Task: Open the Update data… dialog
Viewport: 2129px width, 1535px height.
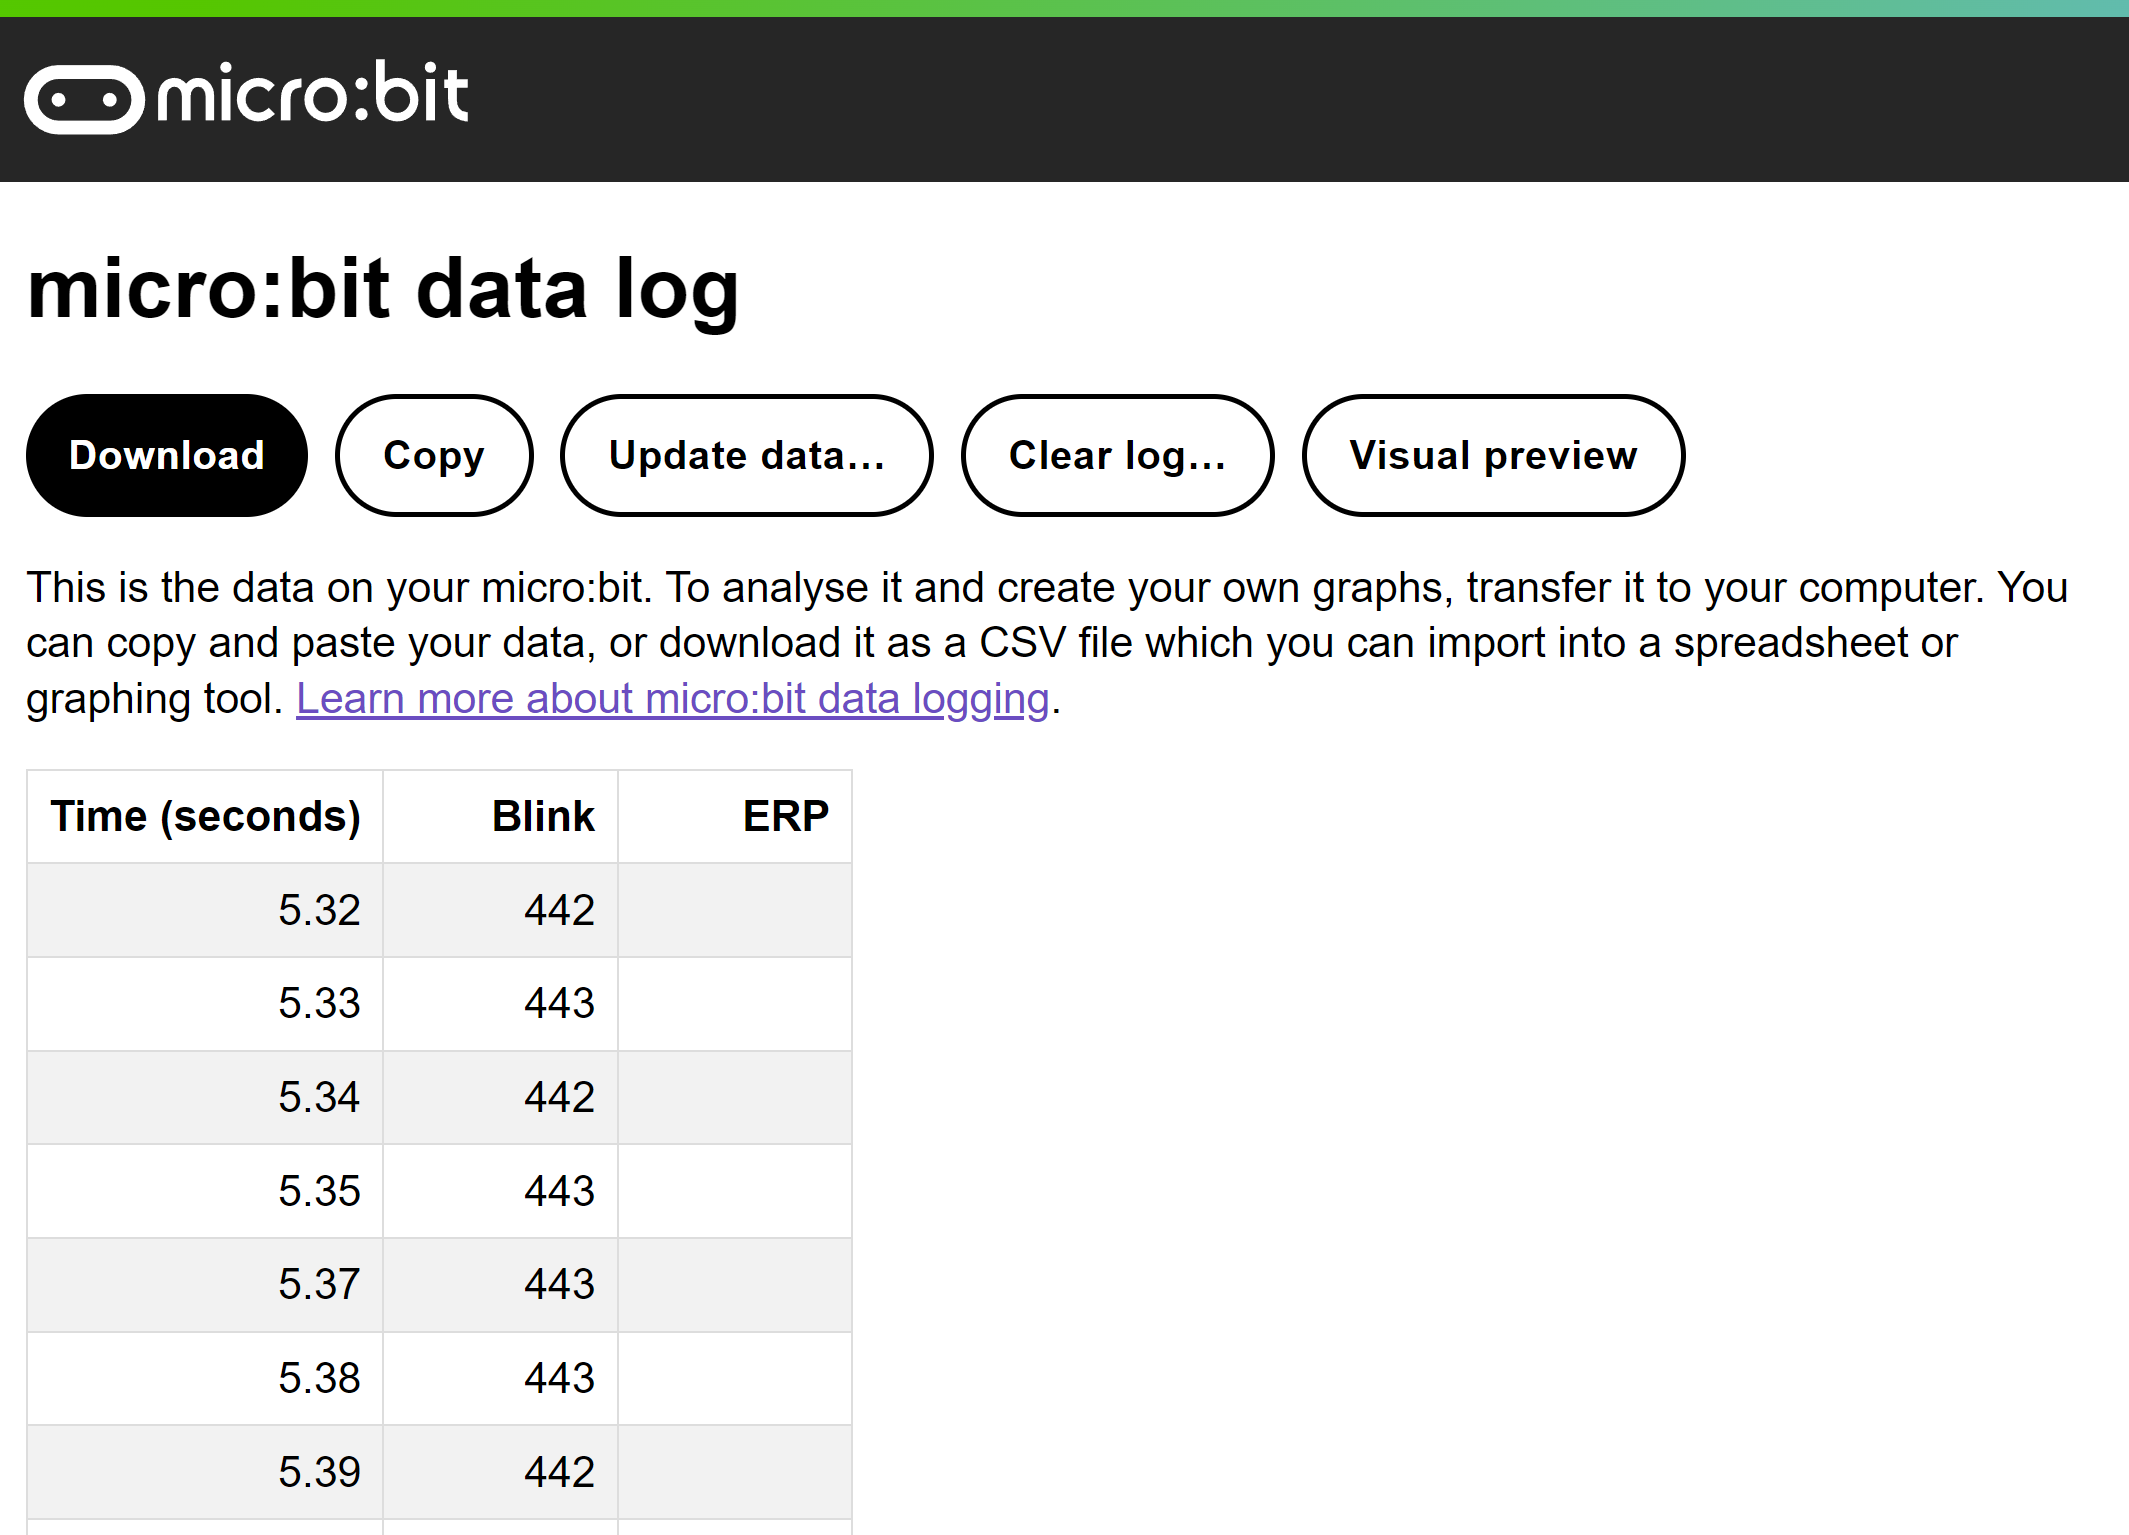Action: (747, 456)
